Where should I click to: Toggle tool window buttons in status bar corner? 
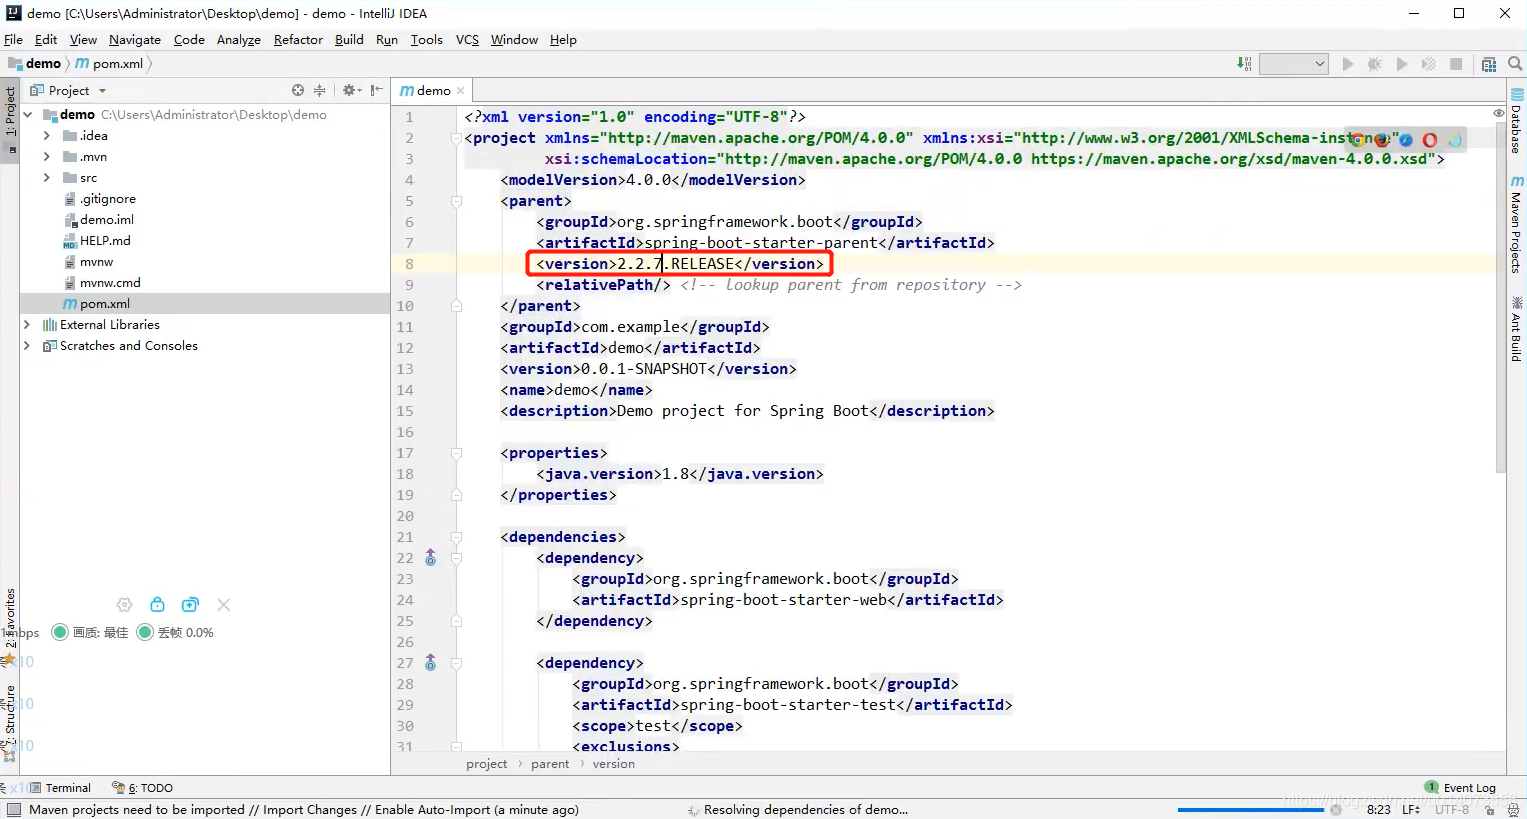point(13,810)
